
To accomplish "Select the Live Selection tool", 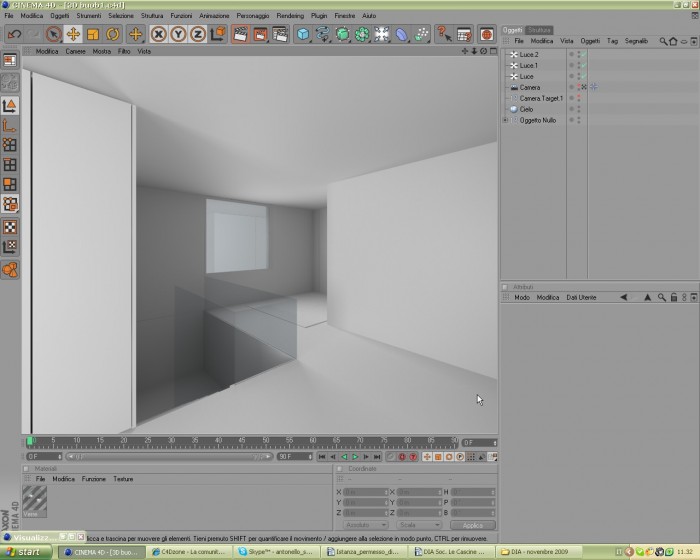I will (x=54, y=34).
